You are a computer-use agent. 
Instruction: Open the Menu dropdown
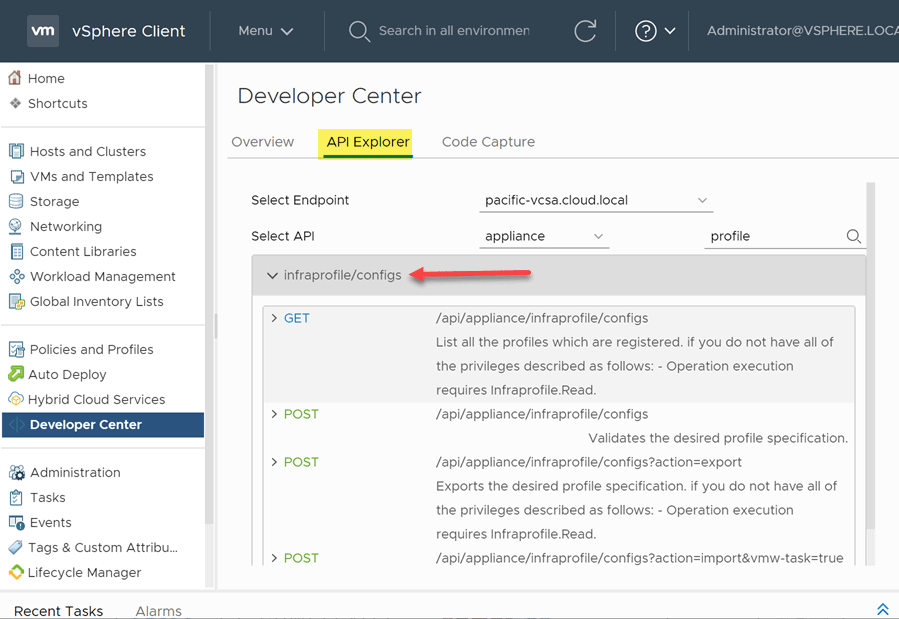click(265, 31)
